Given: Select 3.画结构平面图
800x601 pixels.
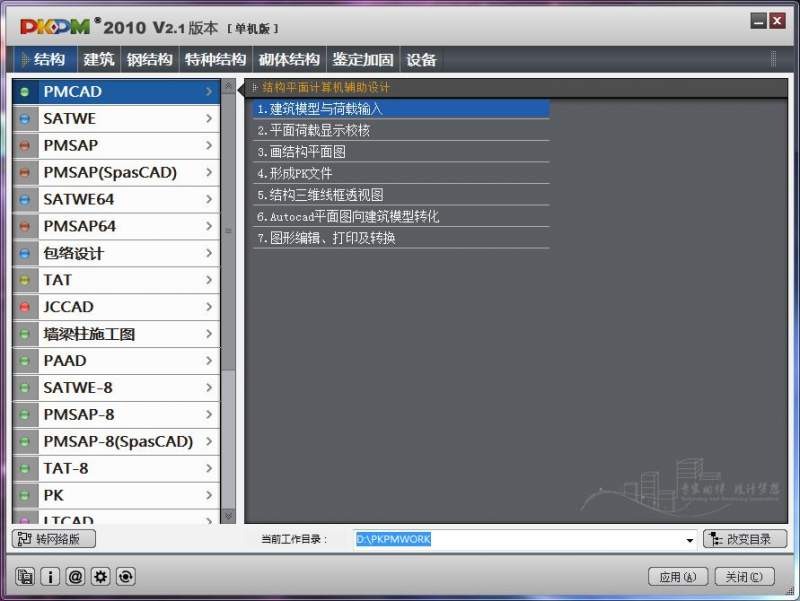Looking at the screenshot, I should tap(401, 152).
